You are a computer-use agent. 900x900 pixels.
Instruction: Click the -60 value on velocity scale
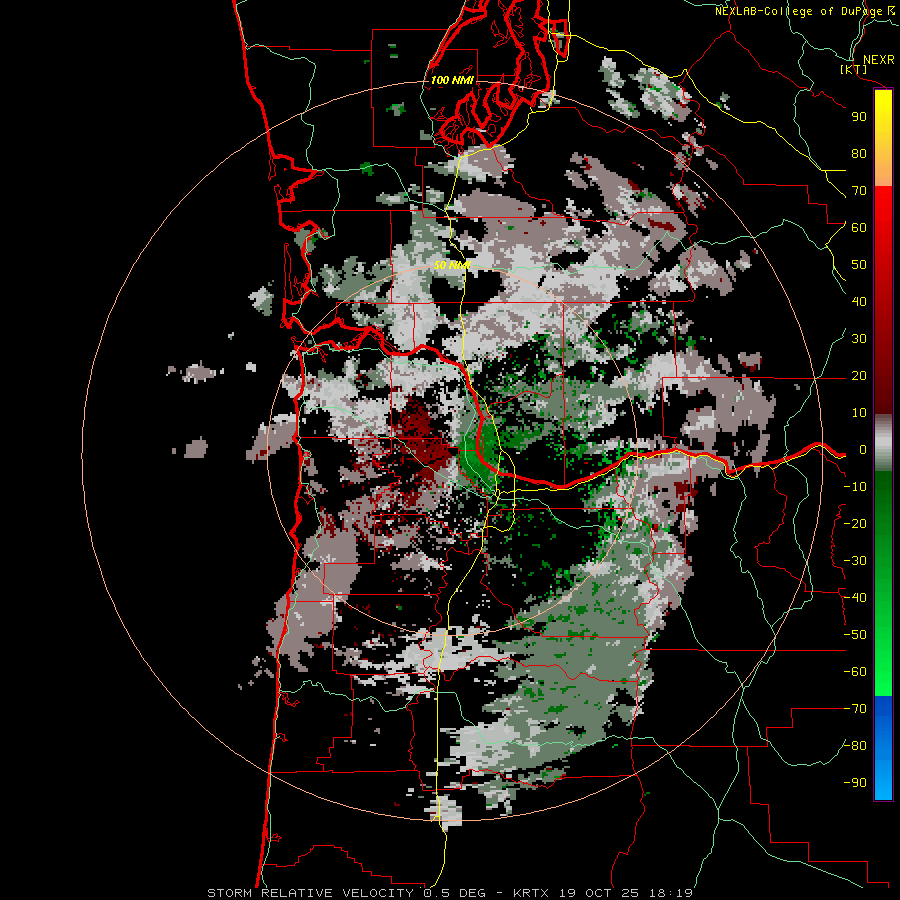pos(855,672)
